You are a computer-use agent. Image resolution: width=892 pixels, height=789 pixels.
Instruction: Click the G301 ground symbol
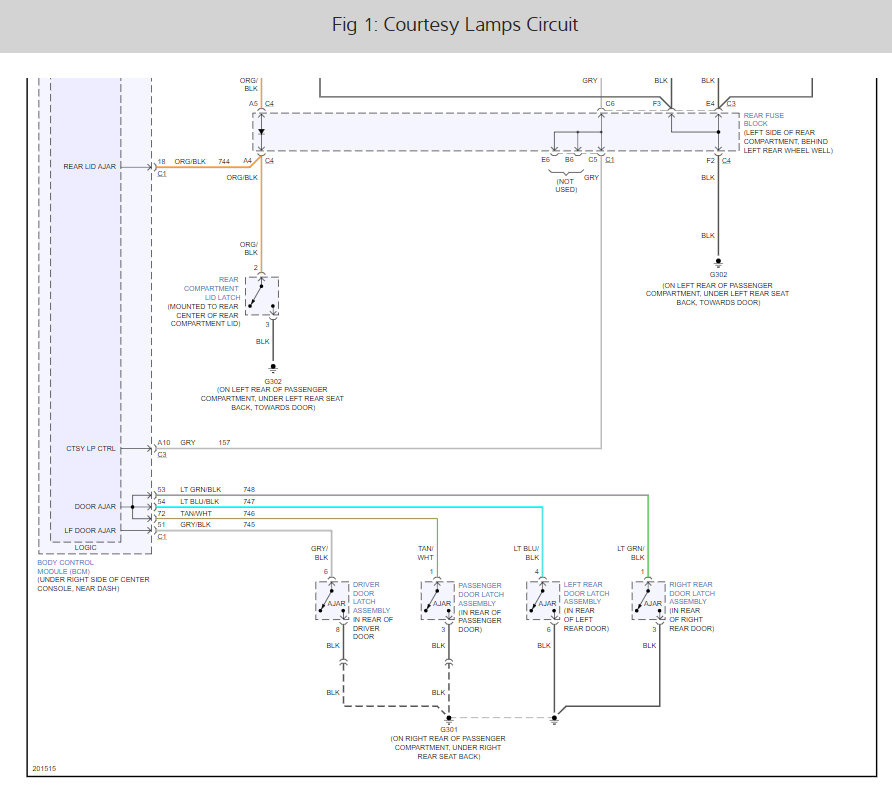tap(449, 719)
